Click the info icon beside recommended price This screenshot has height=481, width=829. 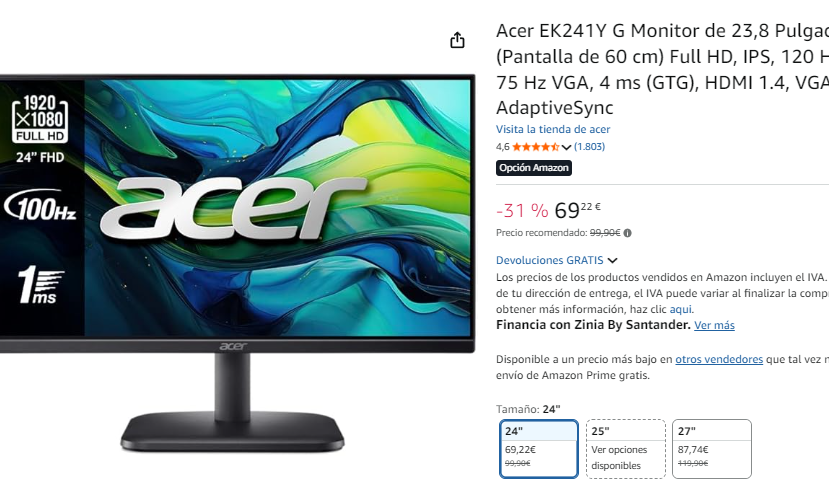[628, 233]
